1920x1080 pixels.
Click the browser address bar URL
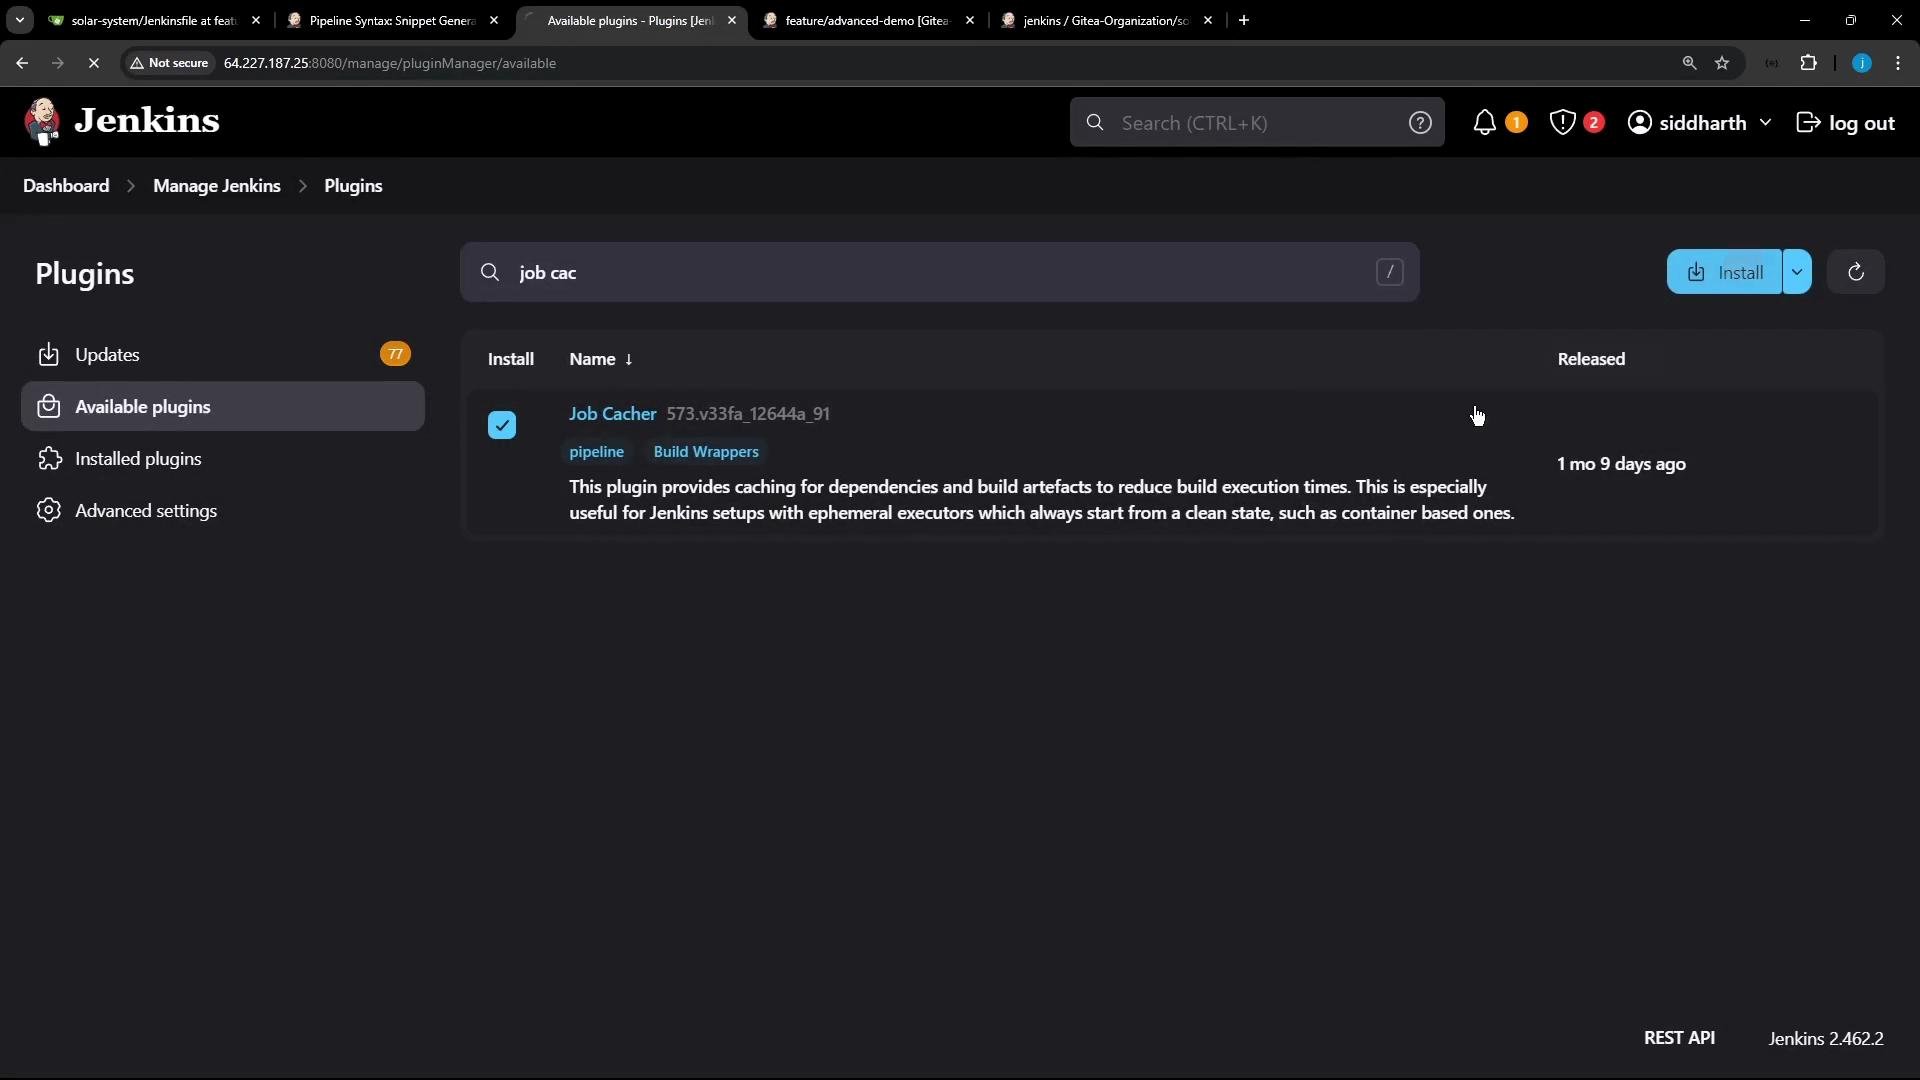(x=390, y=63)
